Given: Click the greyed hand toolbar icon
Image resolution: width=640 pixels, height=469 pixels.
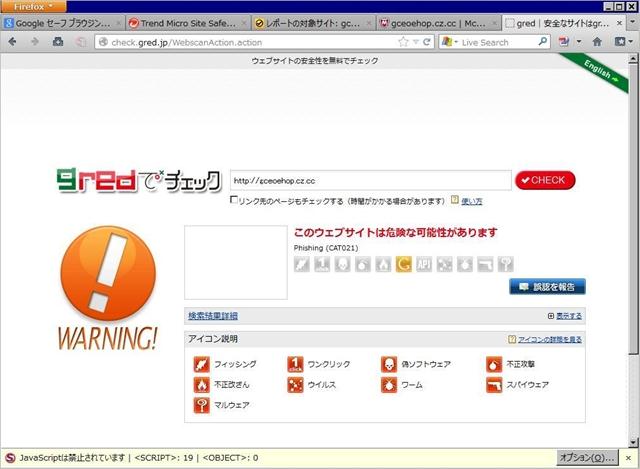Looking at the screenshot, I should click(x=80, y=42).
